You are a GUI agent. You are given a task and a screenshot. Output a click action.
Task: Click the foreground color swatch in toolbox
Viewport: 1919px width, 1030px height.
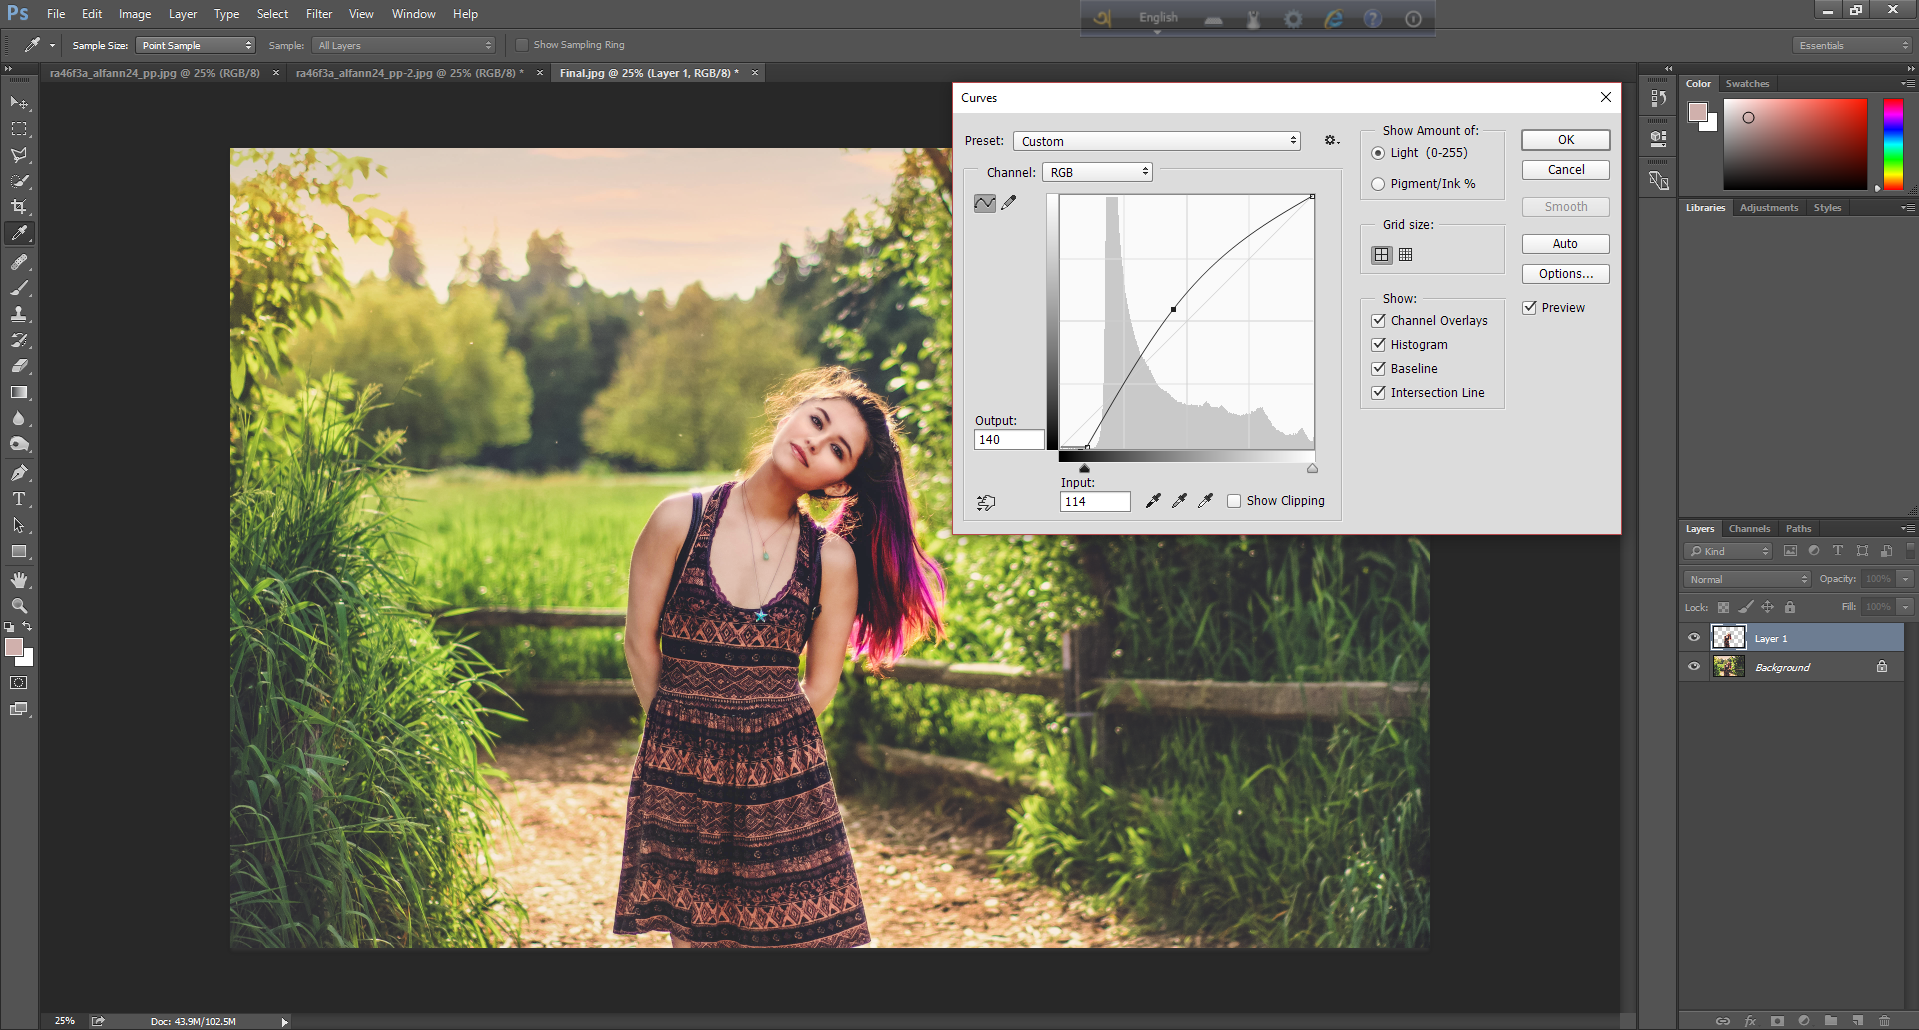coord(14,648)
